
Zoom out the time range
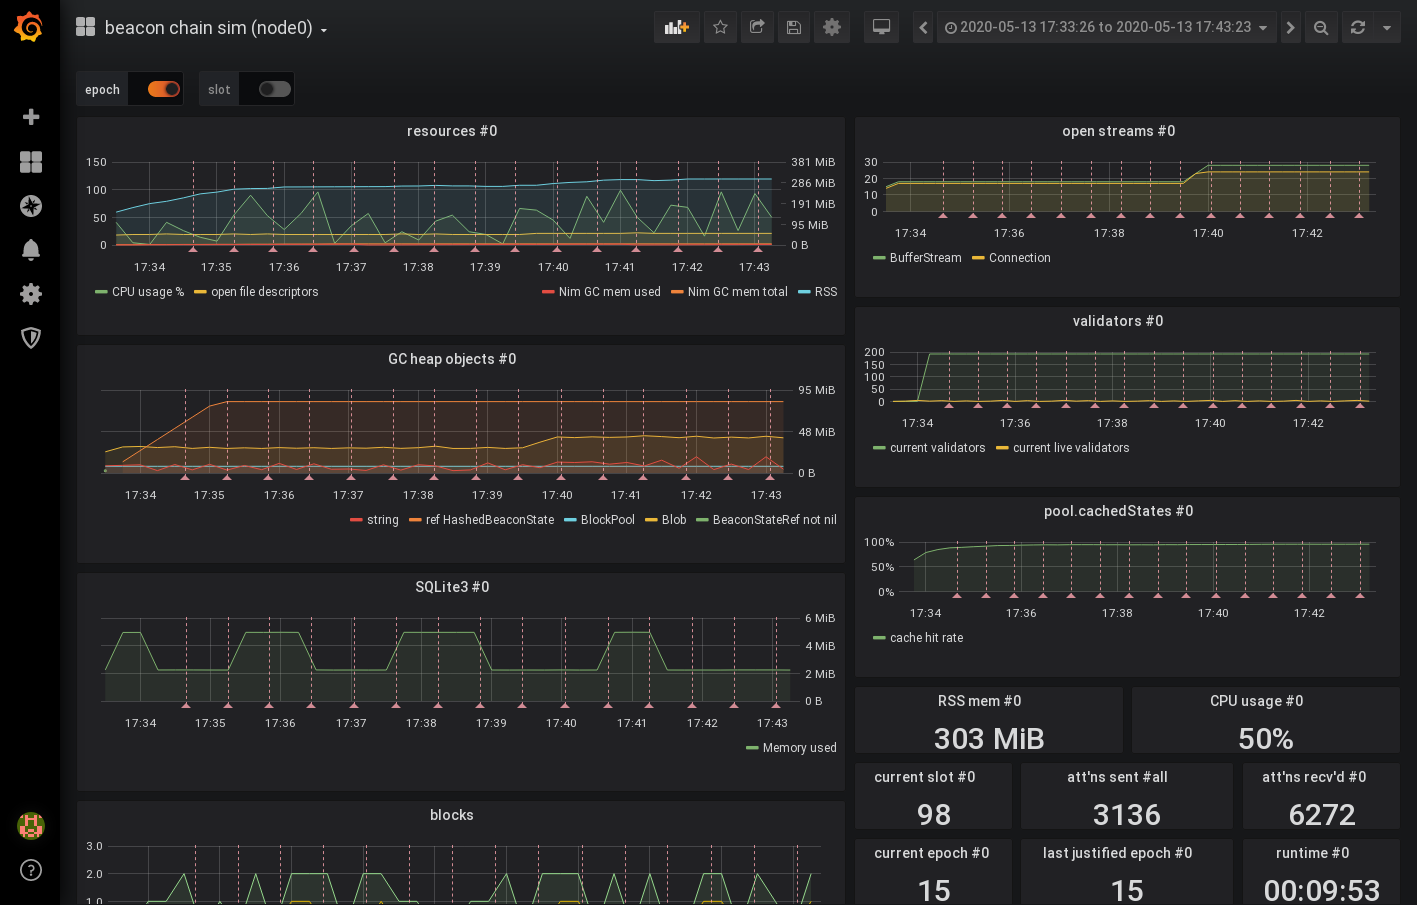(x=1321, y=27)
